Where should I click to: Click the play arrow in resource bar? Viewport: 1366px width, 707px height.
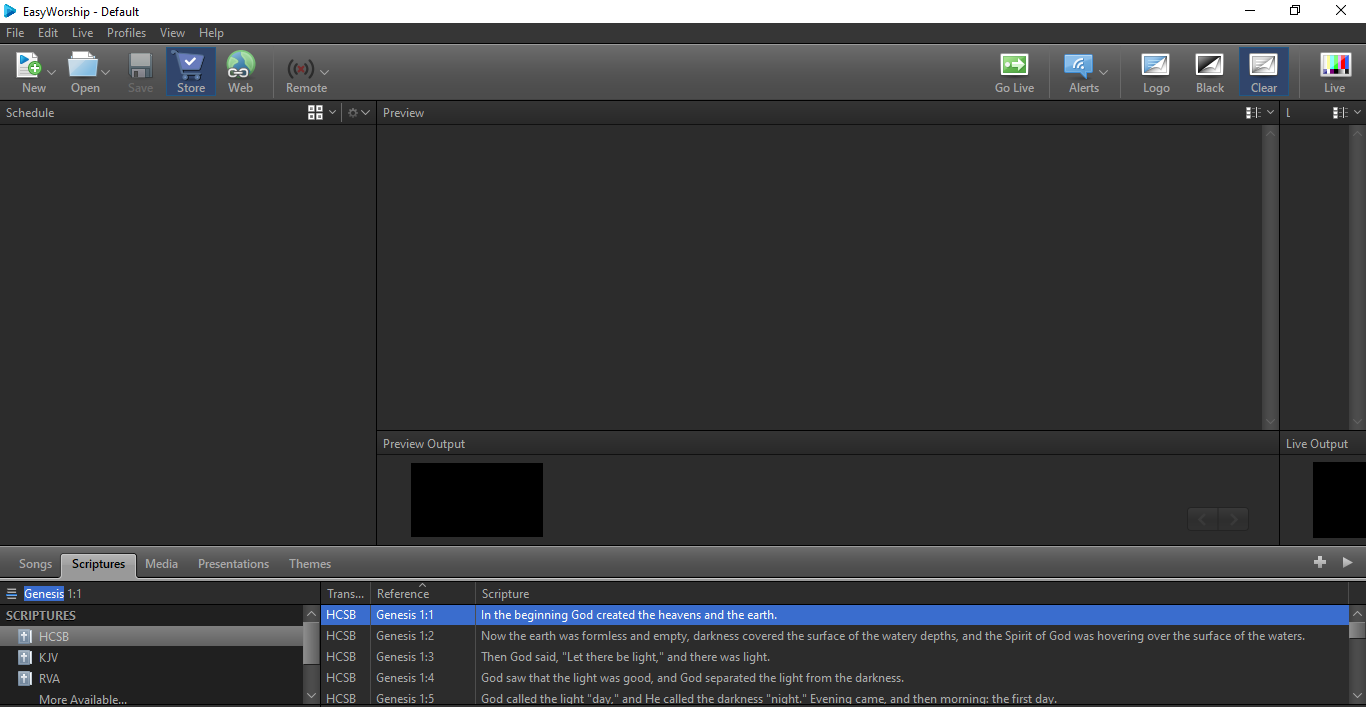click(x=1348, y=562)
